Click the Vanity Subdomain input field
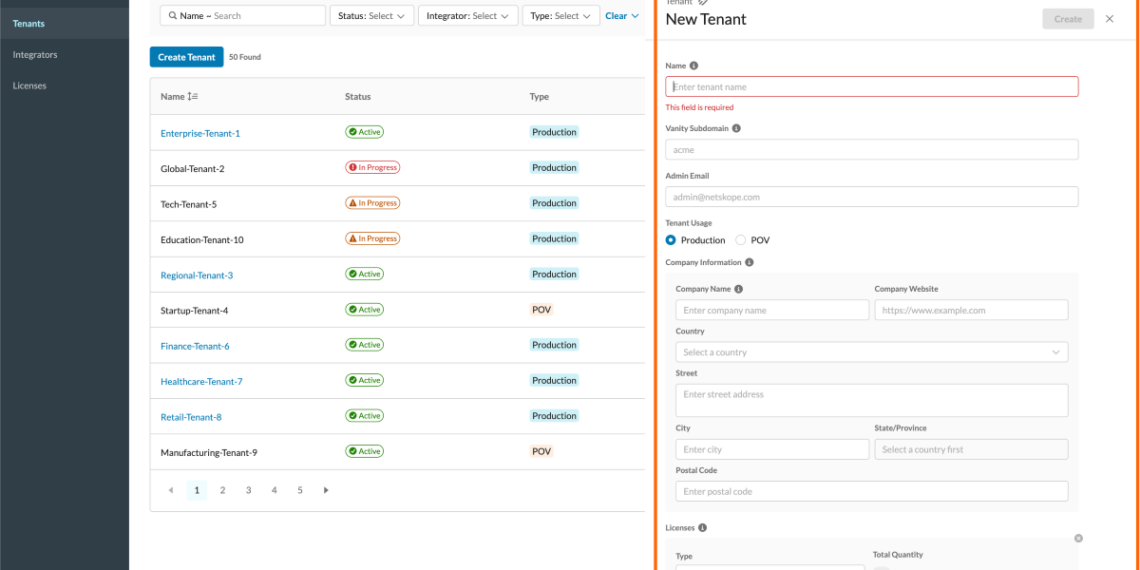This screenshot has height=570, width=1140. 872,150
